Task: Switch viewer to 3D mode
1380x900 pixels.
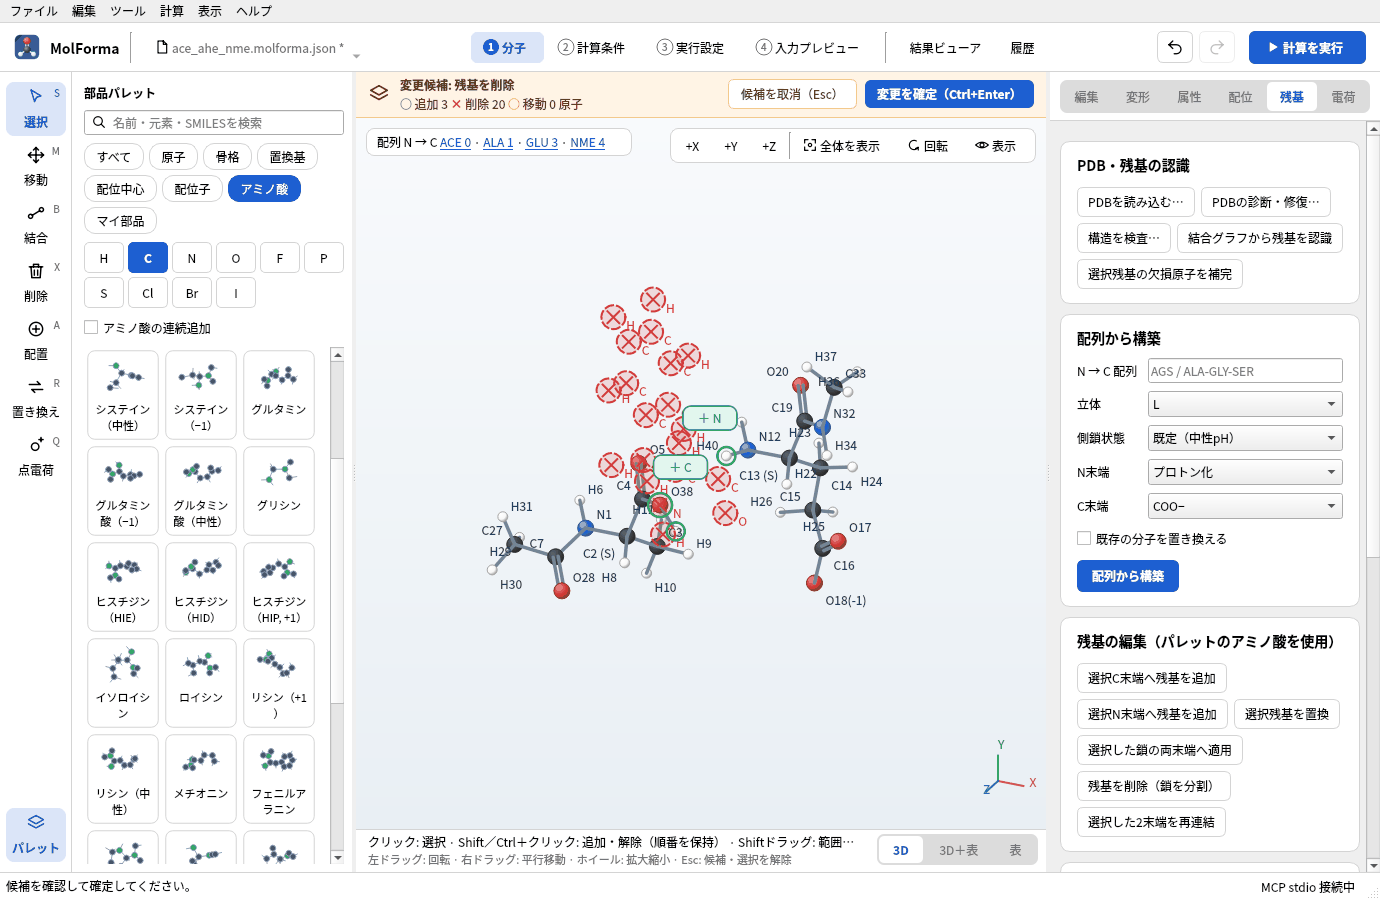Action: tap(901, 850)
